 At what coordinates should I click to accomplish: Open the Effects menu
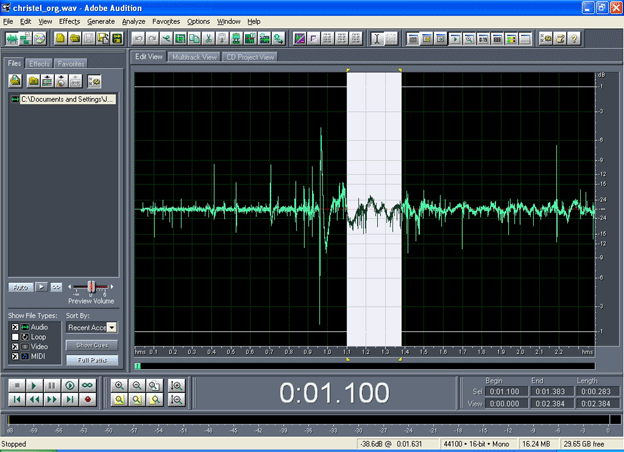(x=69, y=21)
